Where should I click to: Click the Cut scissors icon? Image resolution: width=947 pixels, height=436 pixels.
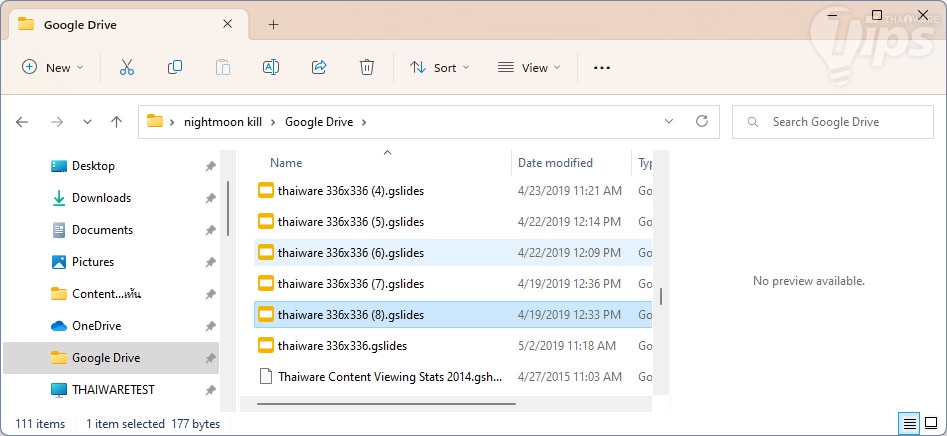click(126, 68)
